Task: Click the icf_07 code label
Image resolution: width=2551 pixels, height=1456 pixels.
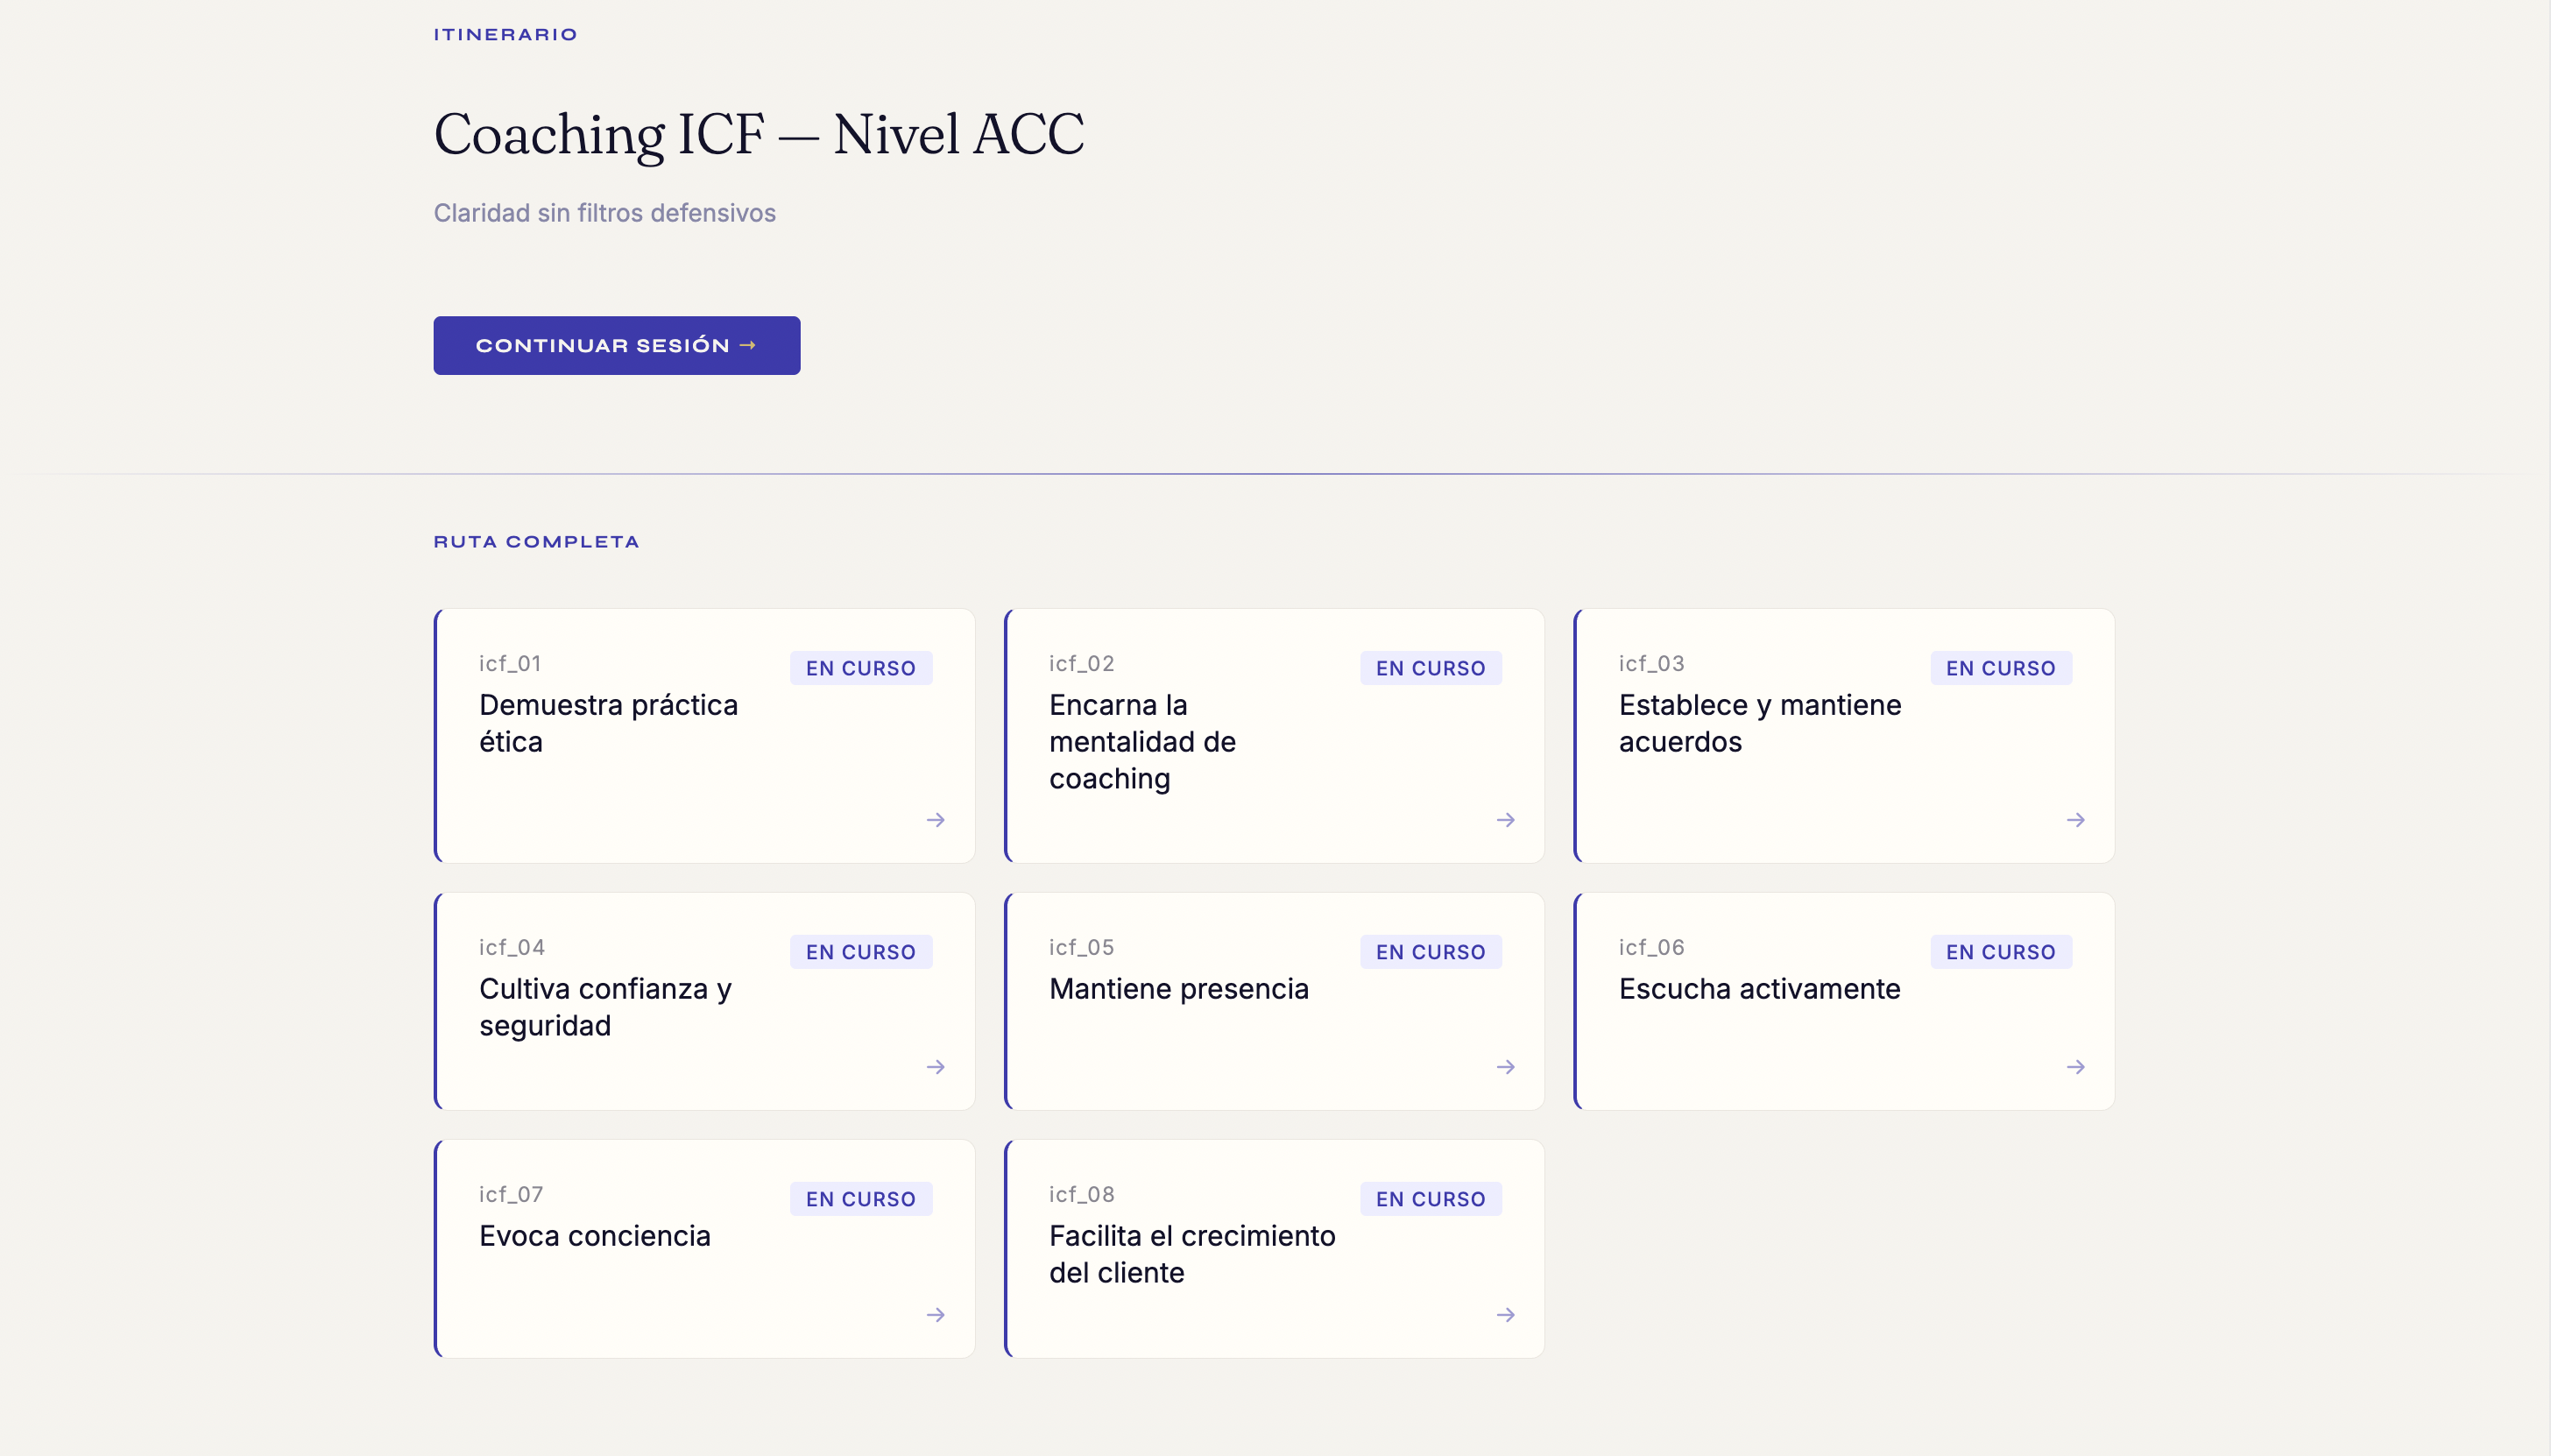Action: pos(511,1194)
